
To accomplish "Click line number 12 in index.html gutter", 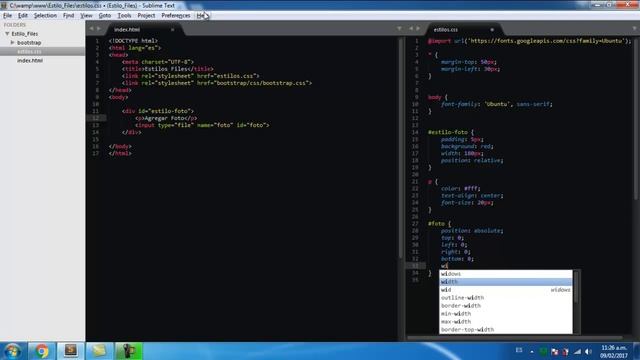I will coord(96,118).
